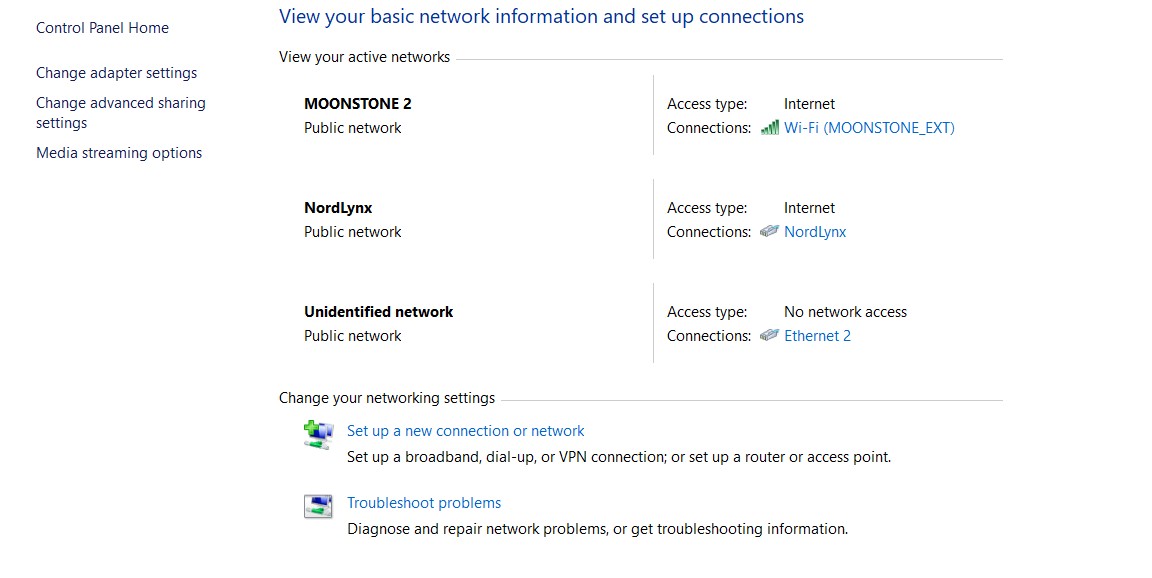The image size is (1152, 578).
Task: Click the "Diagnose and repair network problems" description
Action: 597,529
